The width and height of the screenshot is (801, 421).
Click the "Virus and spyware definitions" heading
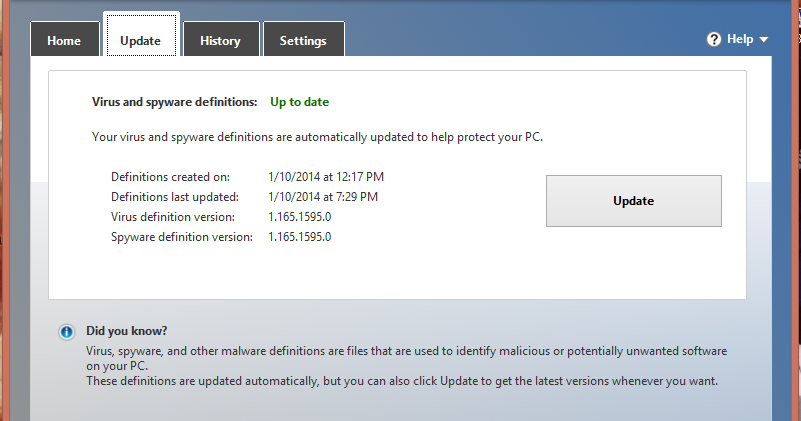click(x=174, y=101)
